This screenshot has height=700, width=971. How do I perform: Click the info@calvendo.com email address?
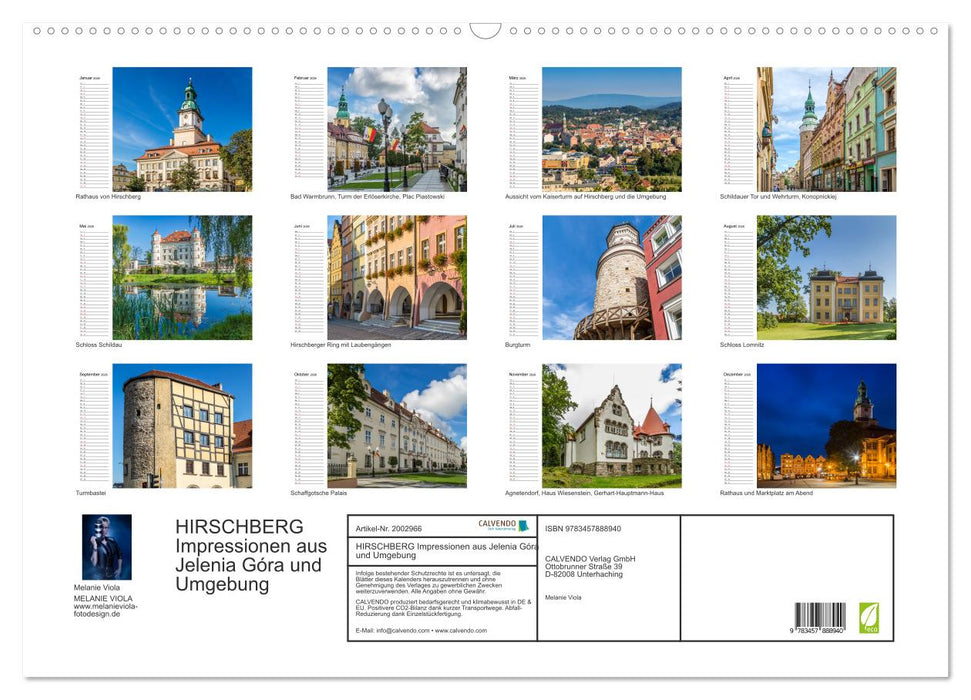click(399, 630)
